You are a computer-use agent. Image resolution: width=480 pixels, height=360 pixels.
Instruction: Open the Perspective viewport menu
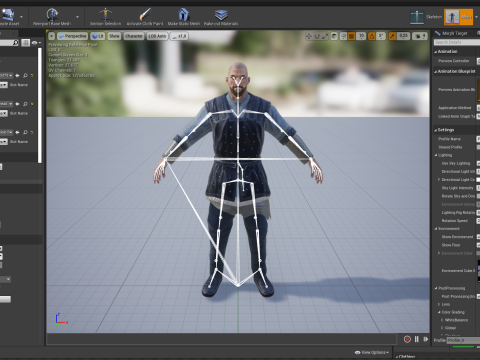pos(72,36)
